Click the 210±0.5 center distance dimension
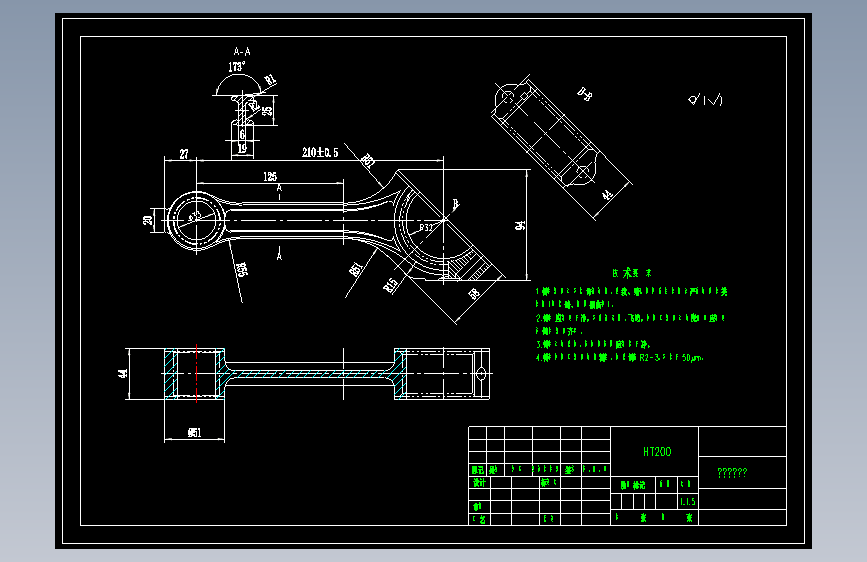 (320, 152)
